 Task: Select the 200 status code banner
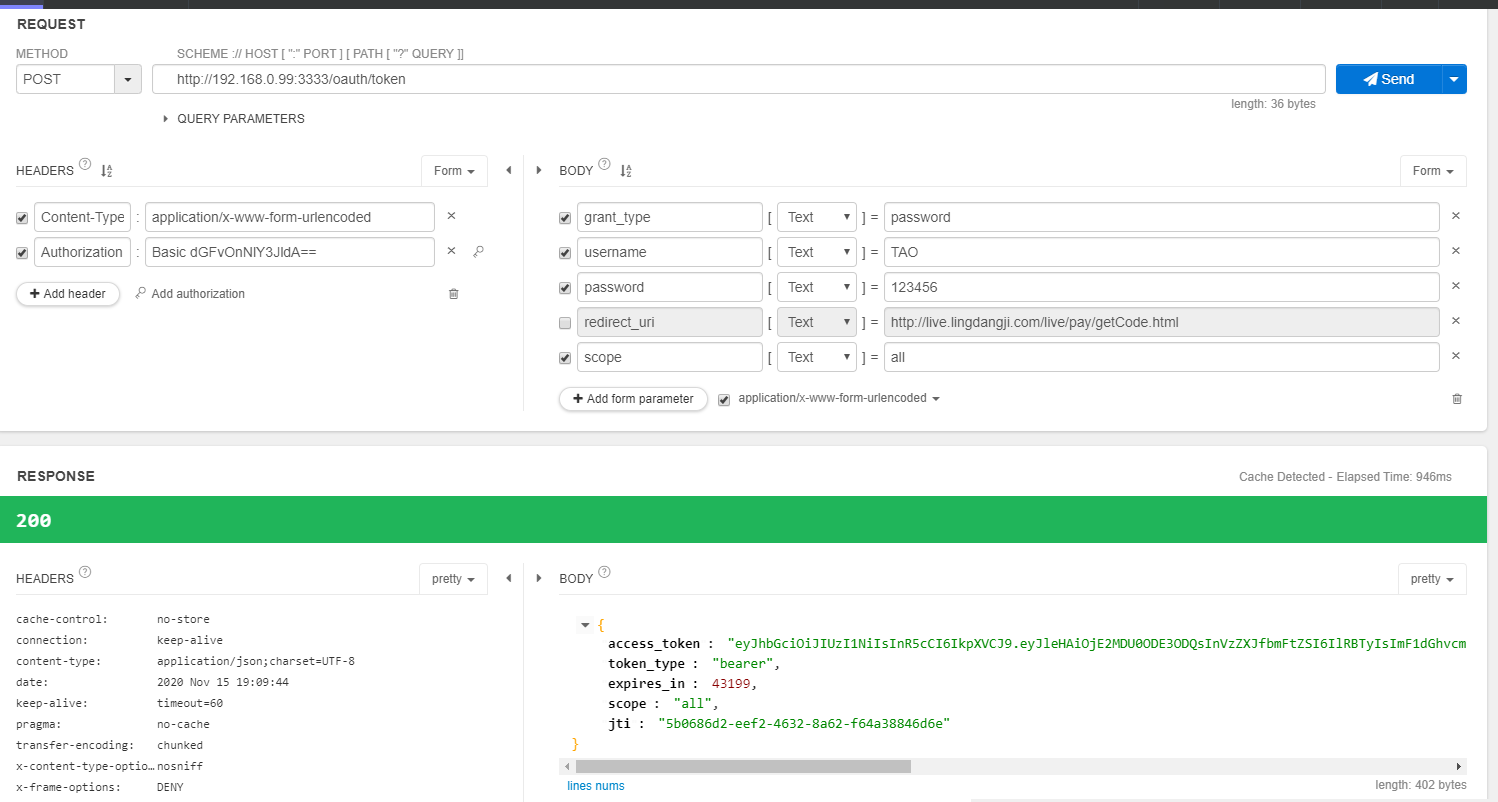pos(743,520)
